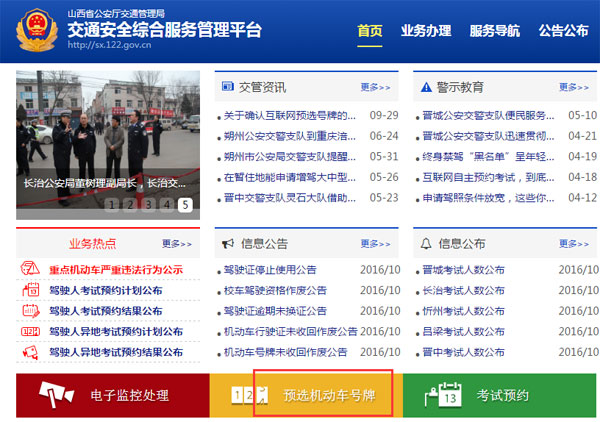Screen dimensions: 600x422
Task: Click the 信息公告 megaphone icon
Action: point(228,243)
